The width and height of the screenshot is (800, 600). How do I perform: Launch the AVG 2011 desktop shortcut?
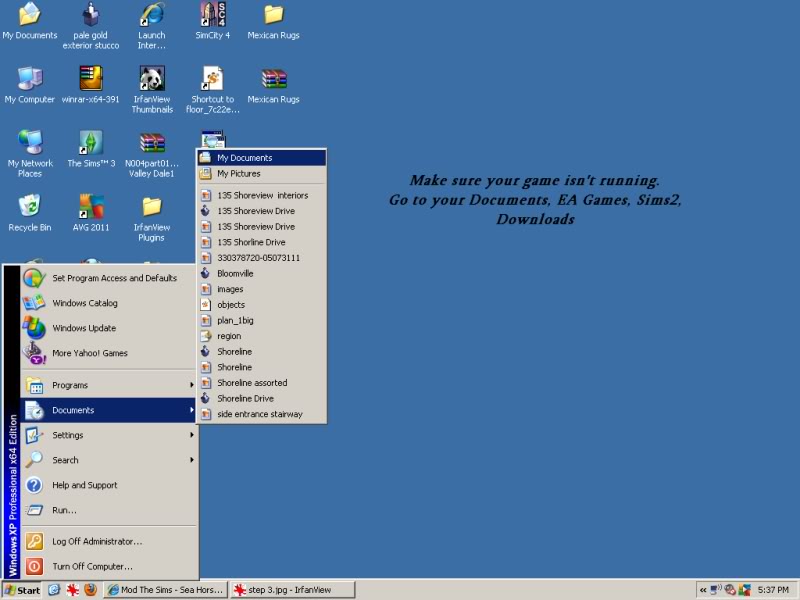[91, 213]
